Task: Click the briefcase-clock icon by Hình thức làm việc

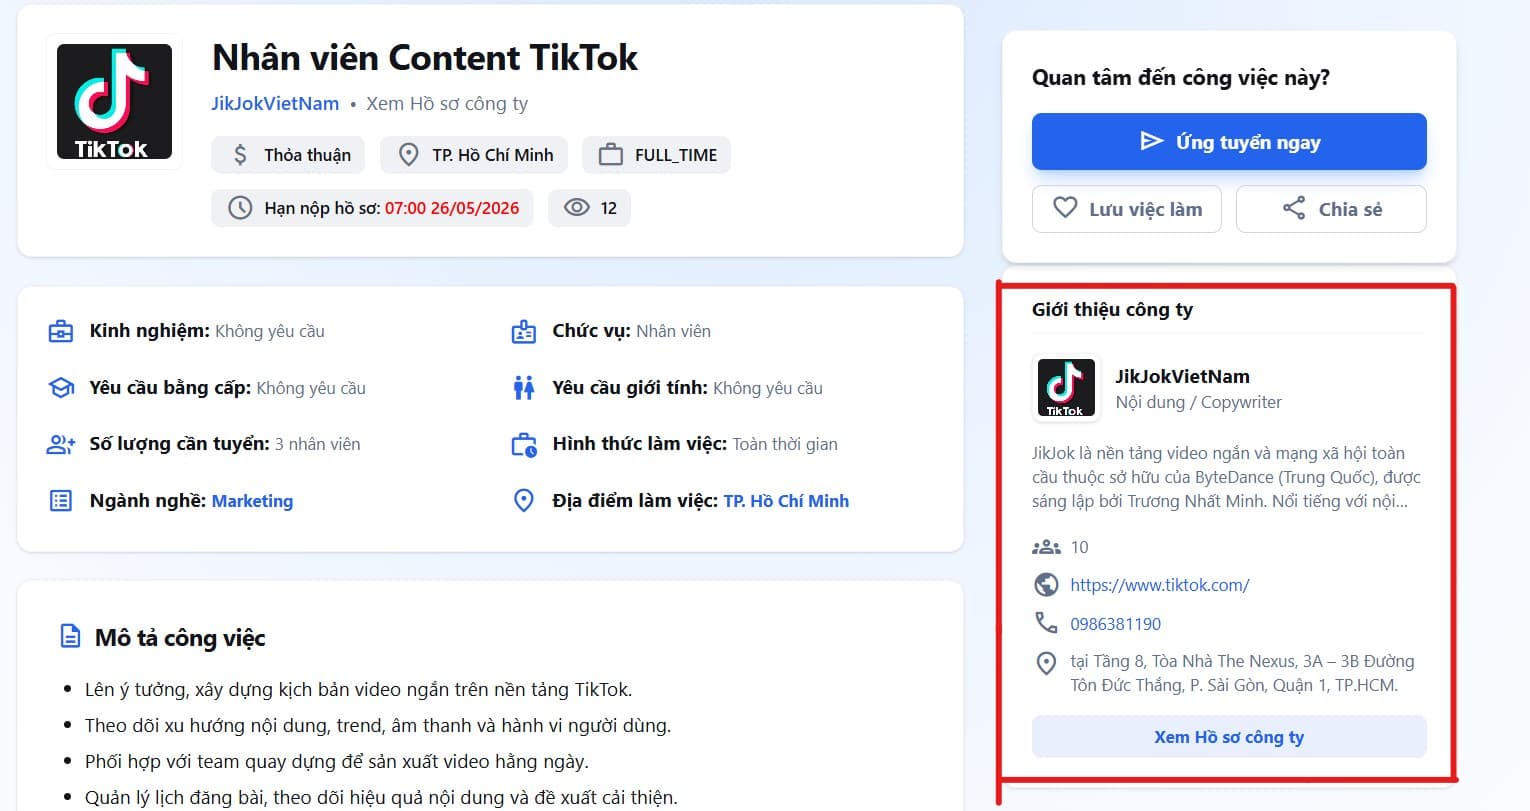Action: click(524, 445)
